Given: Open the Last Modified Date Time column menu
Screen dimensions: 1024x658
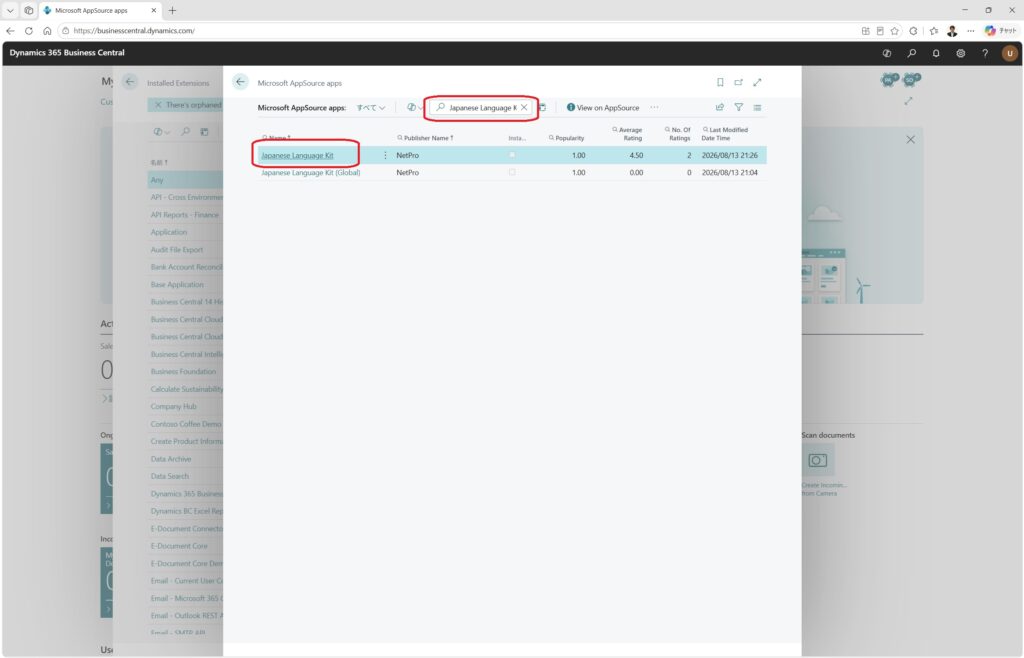Looking at the screenshot, I should point(724,134).
